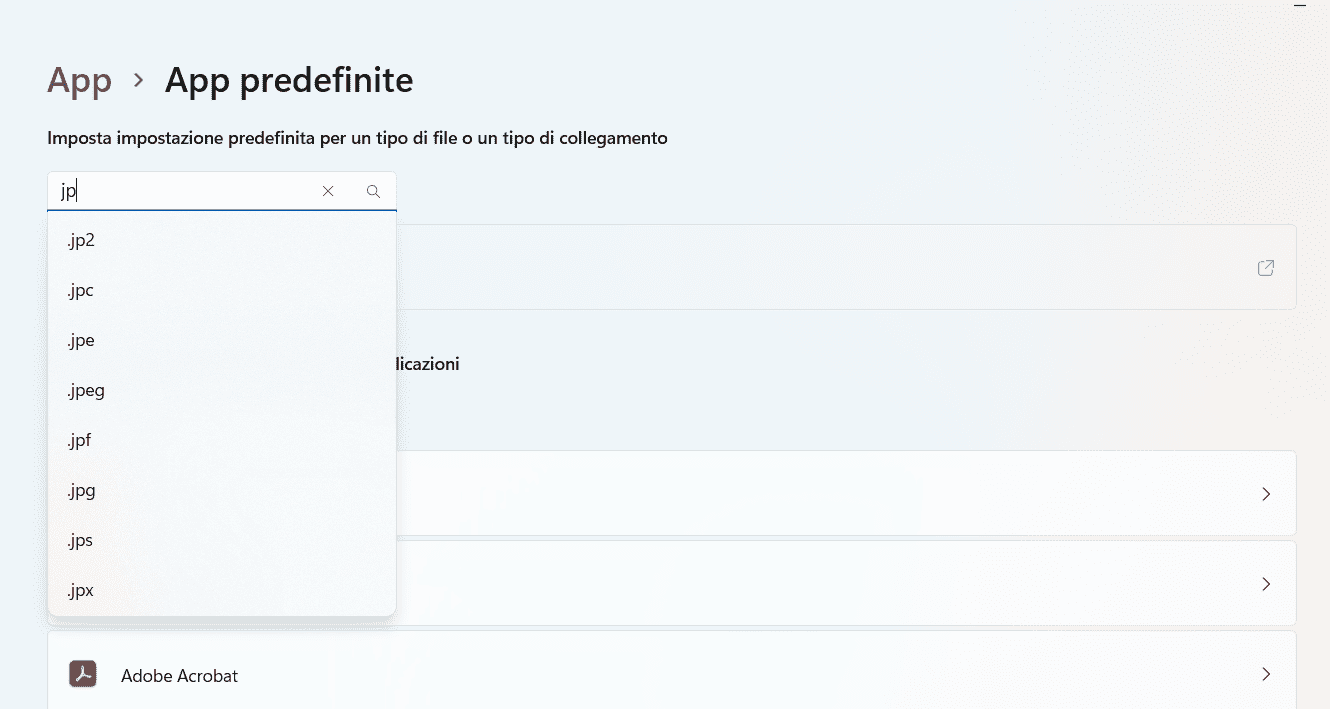This screenshot has height=709, width=1330.
Task: Click the Adobe Acrobat app icon
Action: point(82,675)
